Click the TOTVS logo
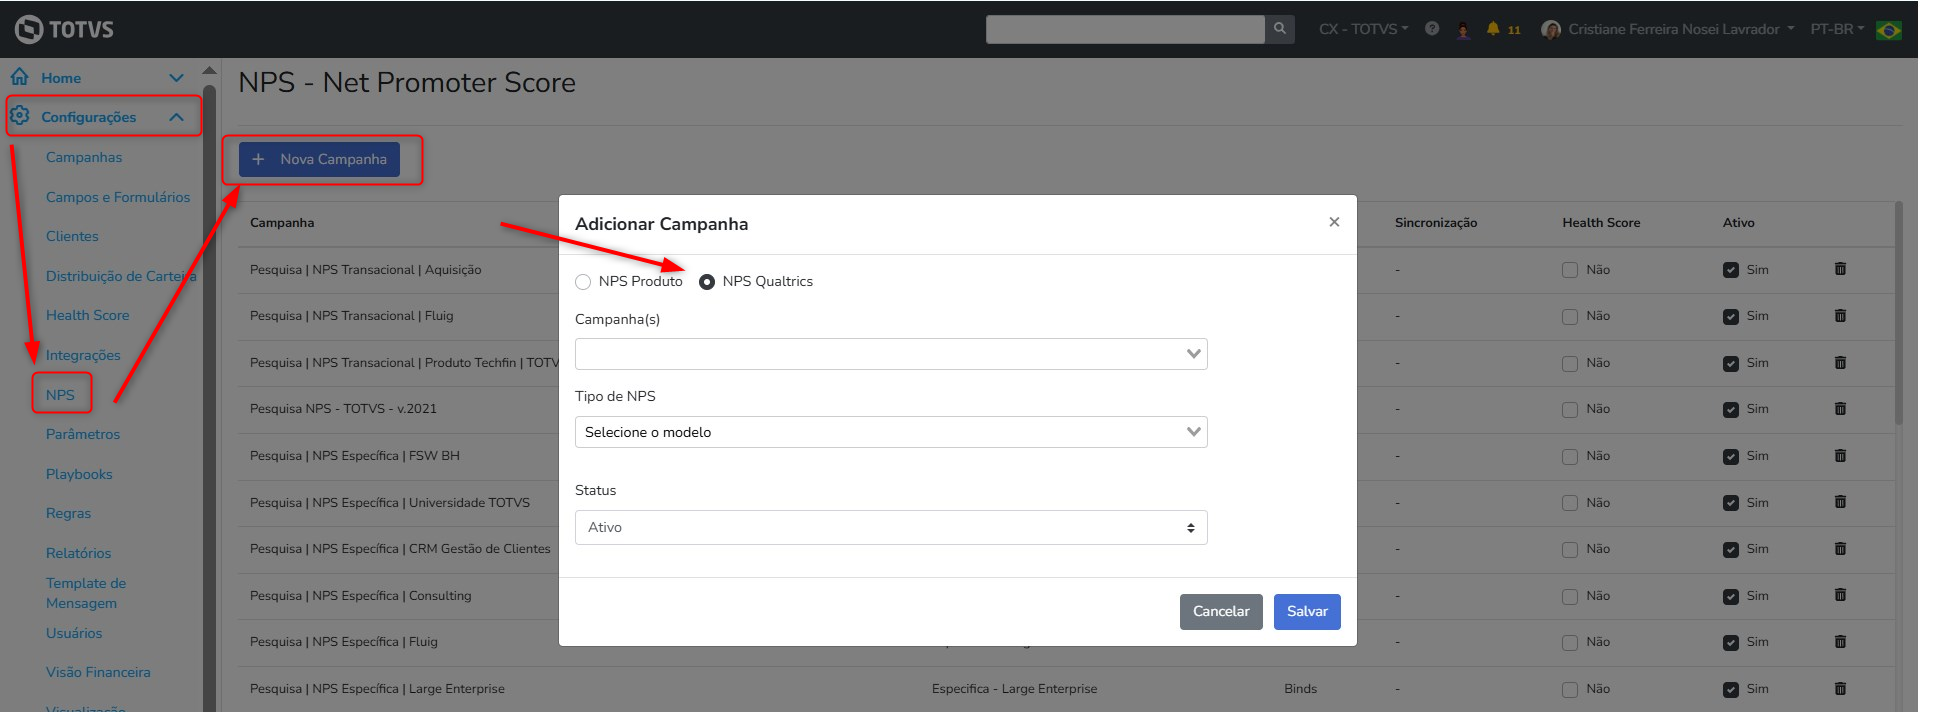This screenshot has height=712, width=1934. click(65, 29)
